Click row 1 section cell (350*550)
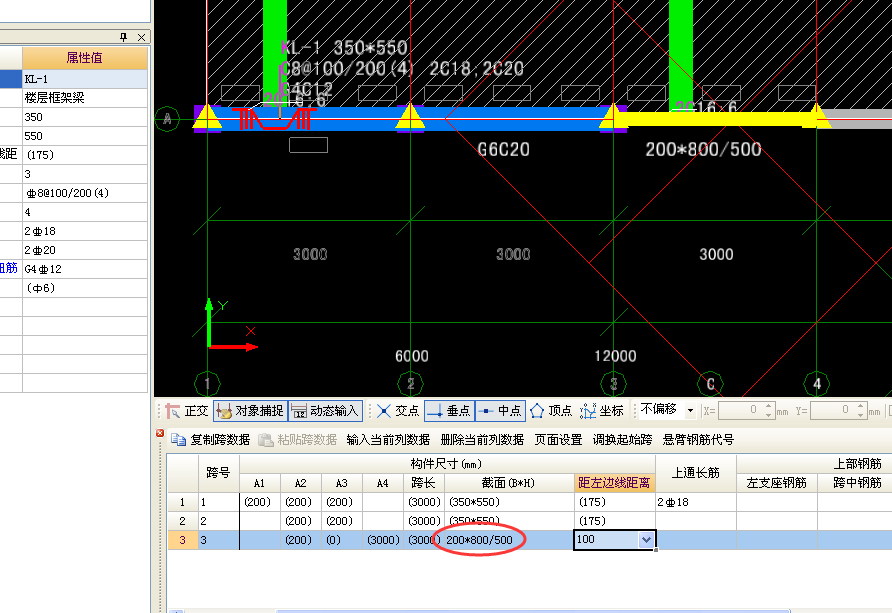Screen dimensions: 892x613 pos(509,502)
